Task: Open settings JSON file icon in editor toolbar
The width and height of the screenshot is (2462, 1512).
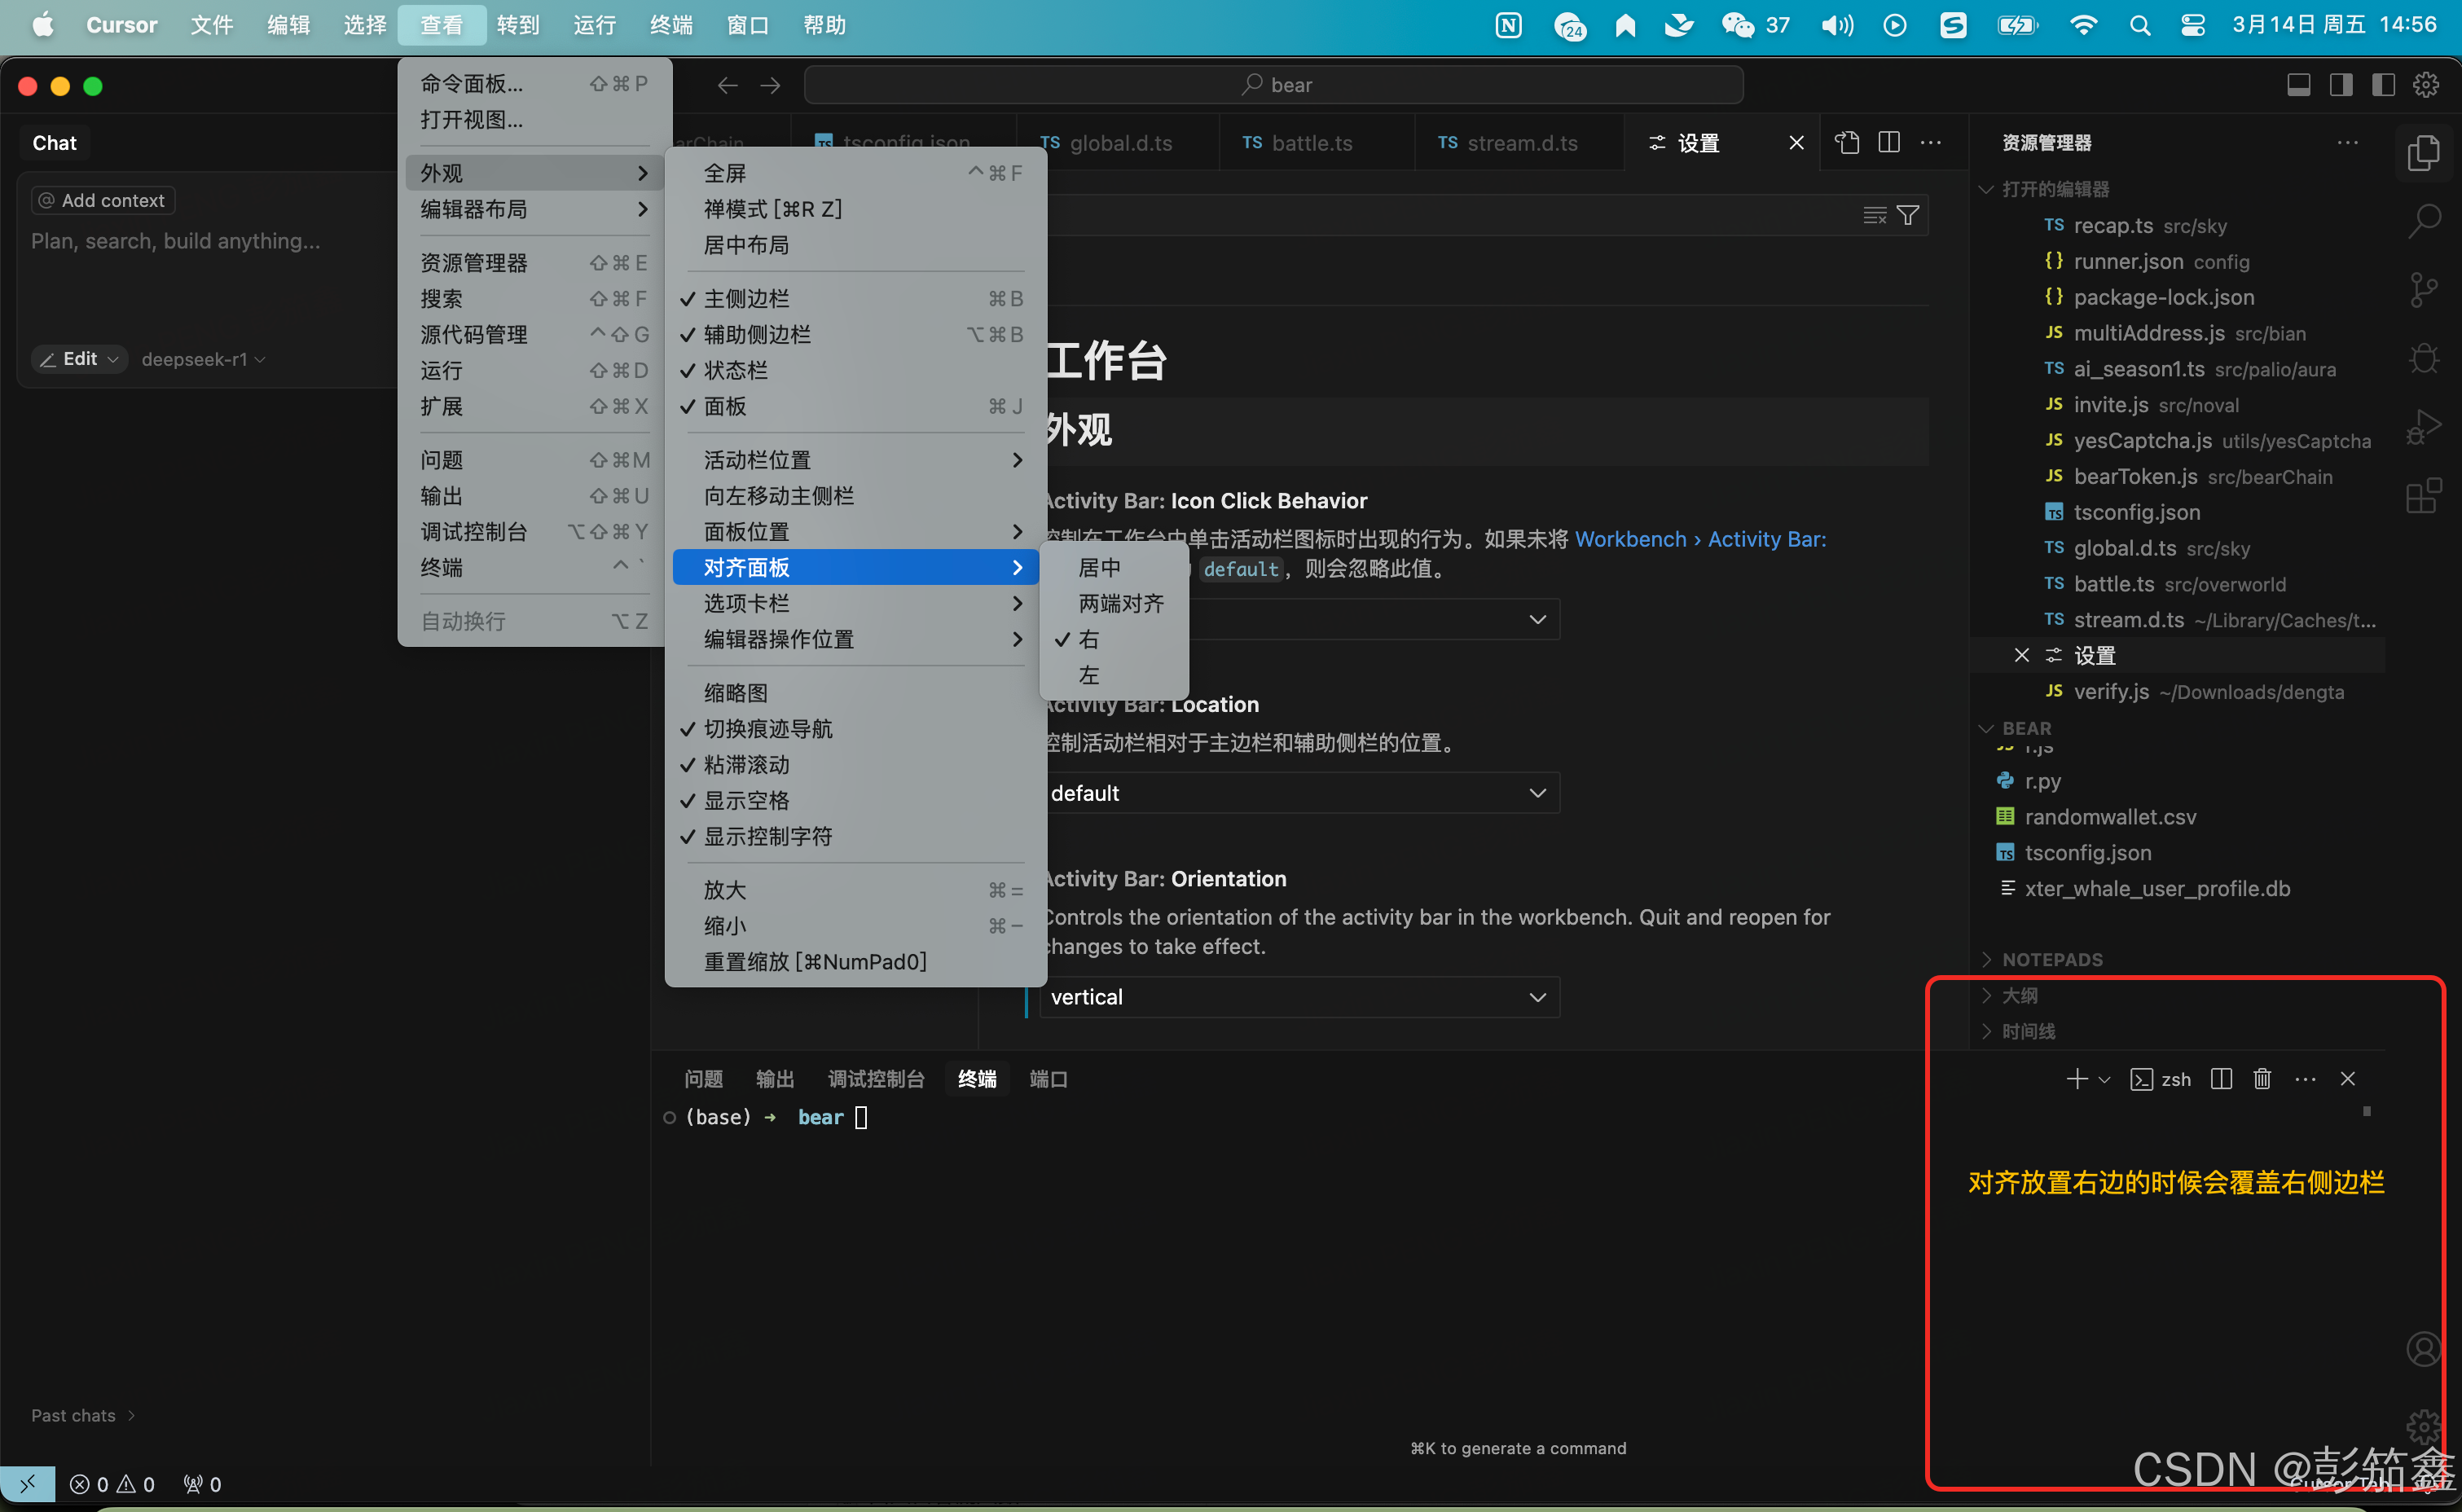Action: click(x=1847, y=143)
